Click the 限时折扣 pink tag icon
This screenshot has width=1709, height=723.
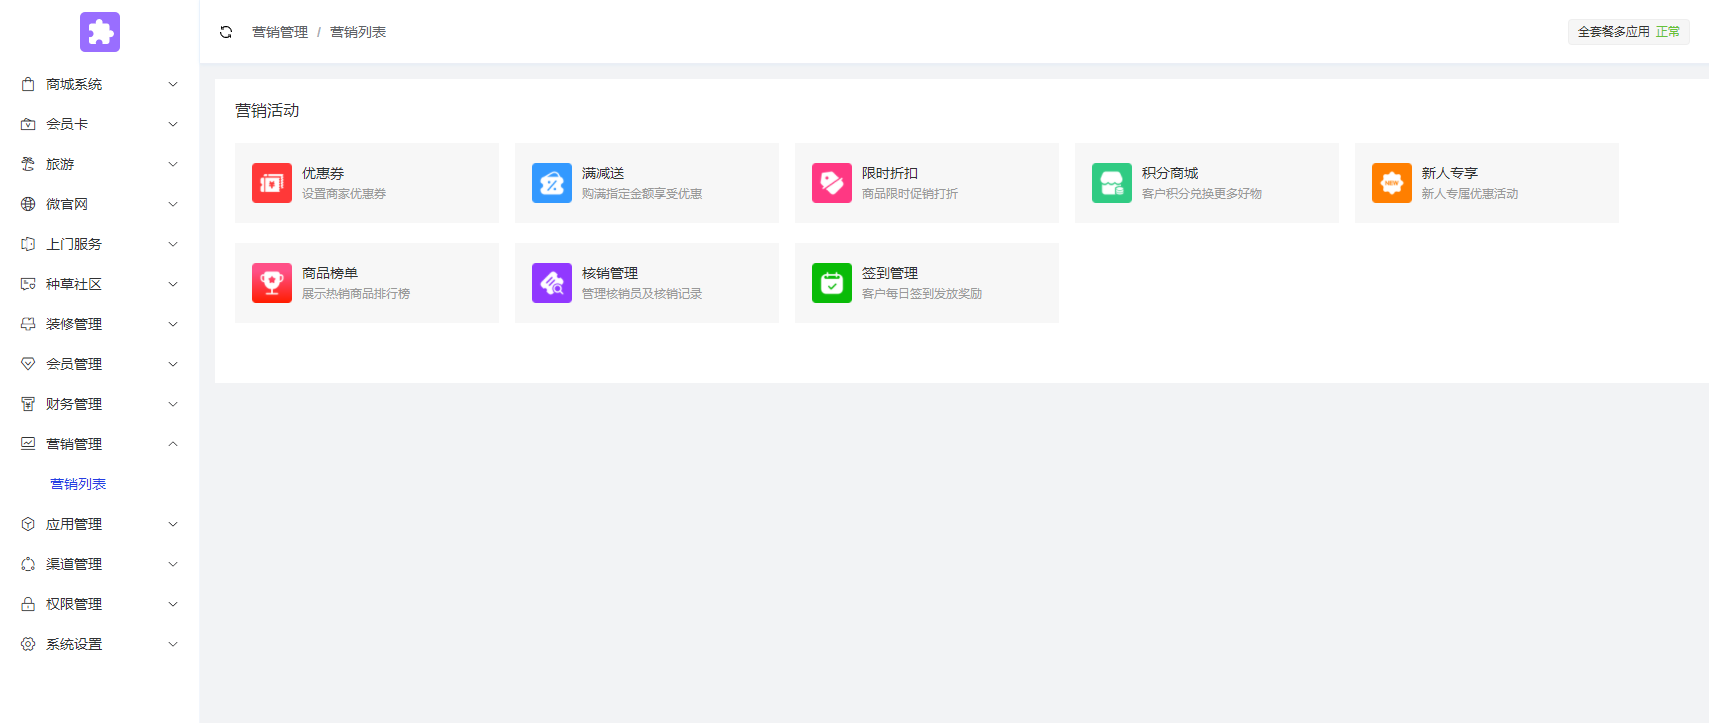pyautogui.click(x=832, y=183)
